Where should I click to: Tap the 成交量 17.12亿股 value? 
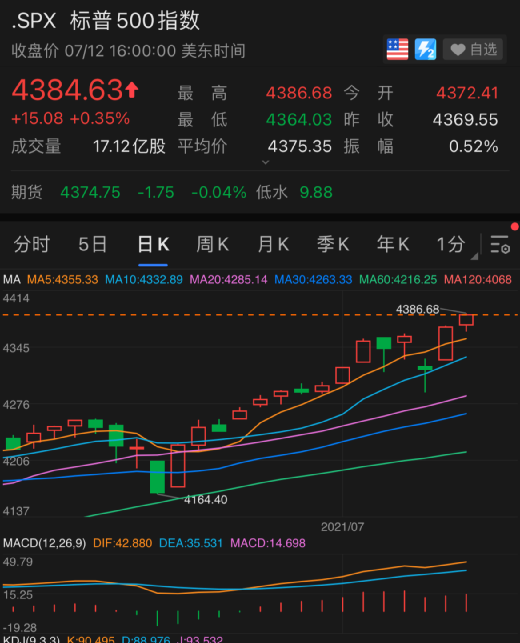coord(129,146)
